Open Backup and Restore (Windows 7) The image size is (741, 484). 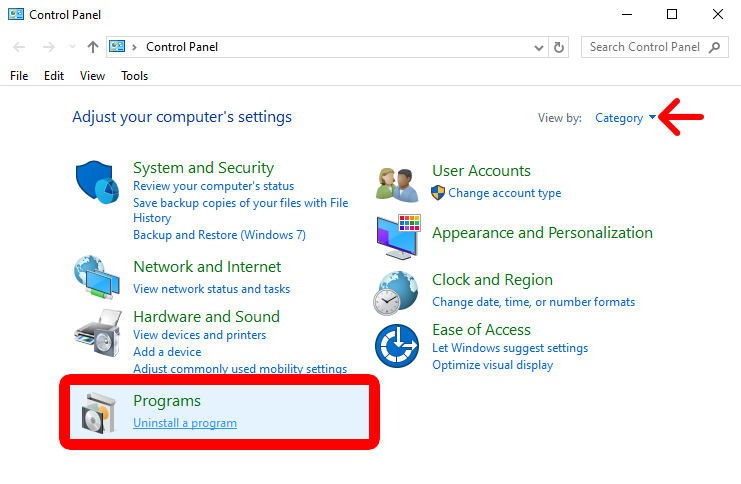219,235
